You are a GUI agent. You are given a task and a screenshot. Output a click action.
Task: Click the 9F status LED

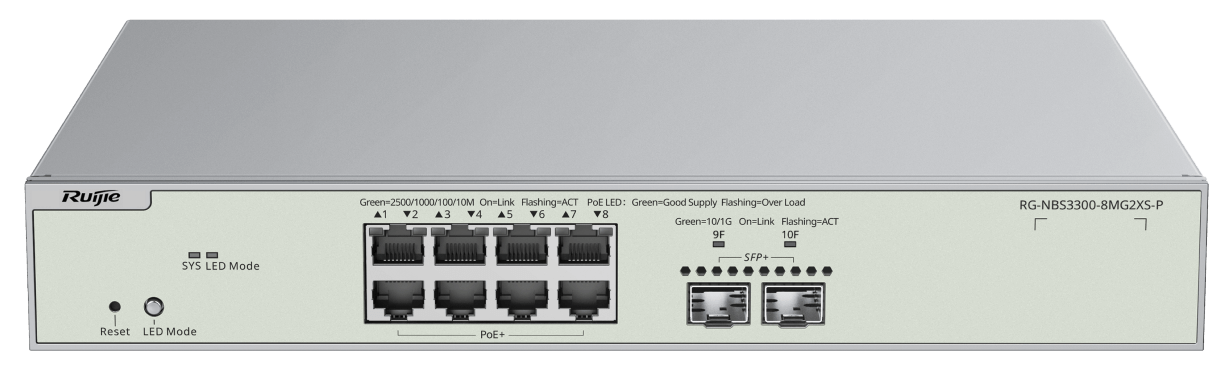click(718, 246)
